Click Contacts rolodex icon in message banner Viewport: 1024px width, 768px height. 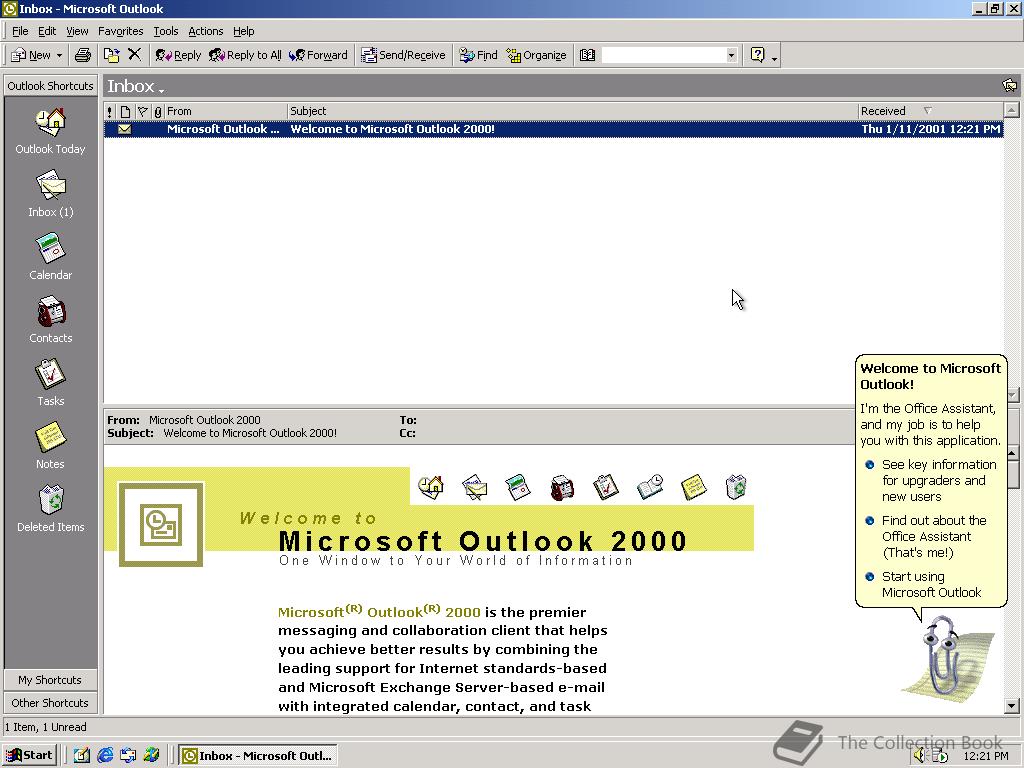[x=562, y=487]
